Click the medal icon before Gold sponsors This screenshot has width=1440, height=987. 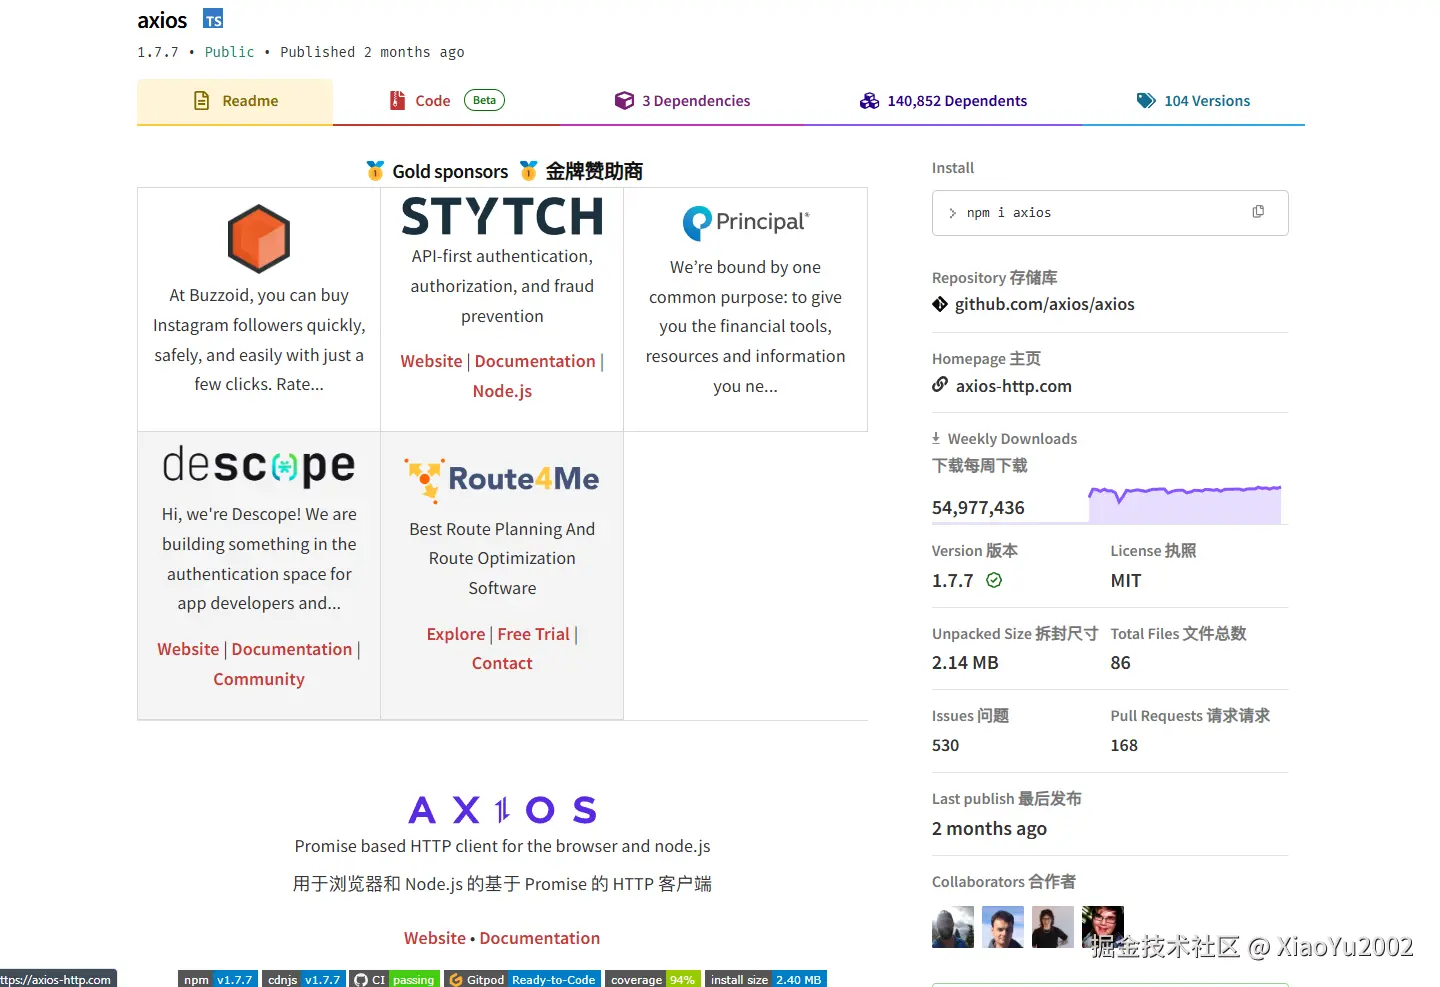[375, 171]
